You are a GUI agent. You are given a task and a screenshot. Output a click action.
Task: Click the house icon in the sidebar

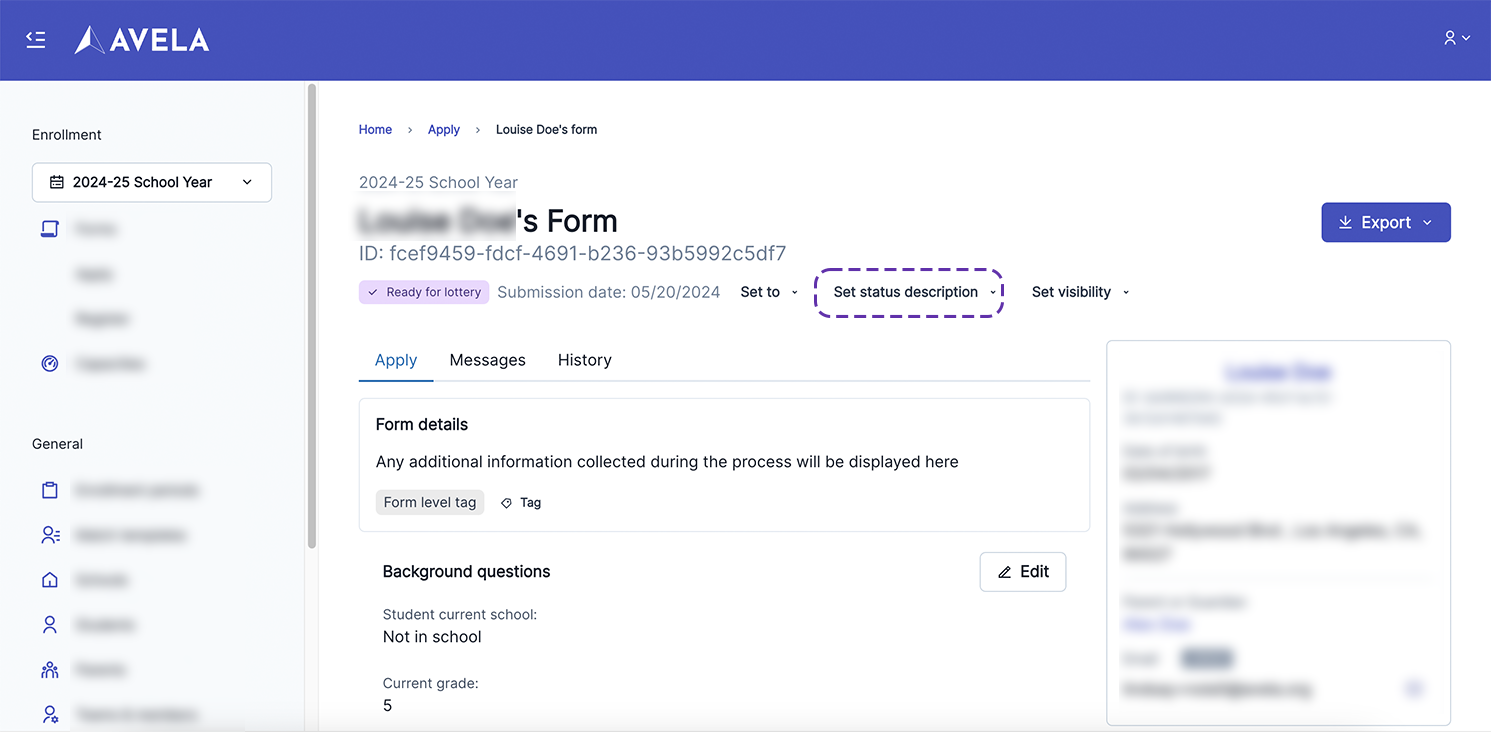(x=50, y=580)
